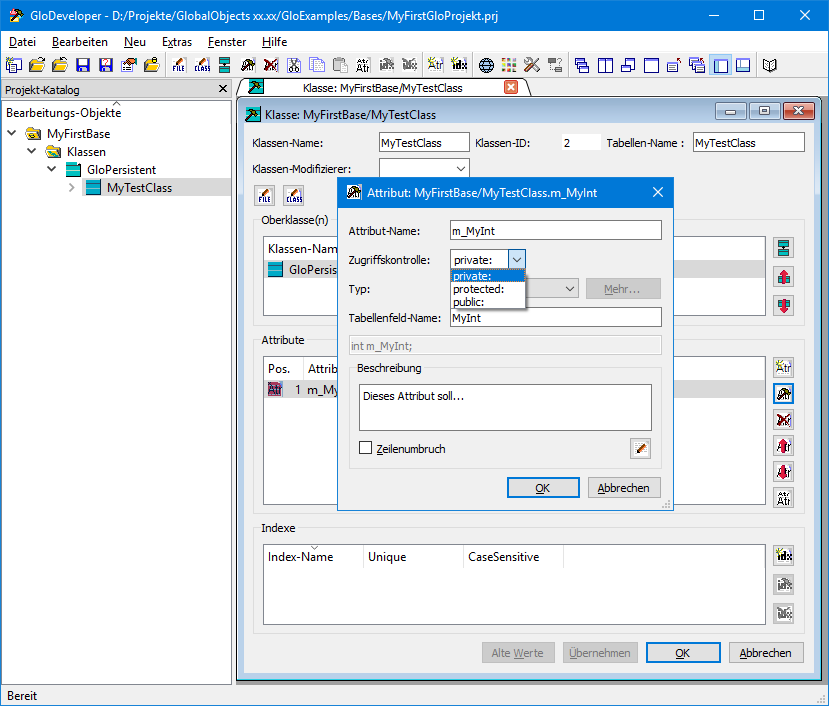The height and width of the screenshot is (706, 829).
Task: Click OK in the class window
Action: (x=683, y=653)
